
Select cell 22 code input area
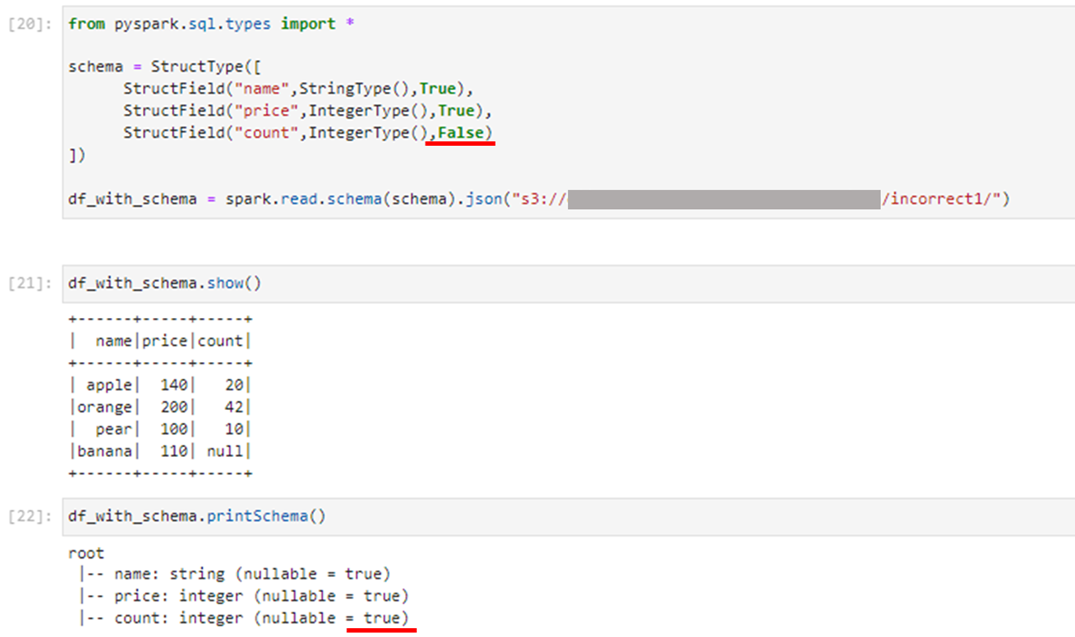(568, 516)
